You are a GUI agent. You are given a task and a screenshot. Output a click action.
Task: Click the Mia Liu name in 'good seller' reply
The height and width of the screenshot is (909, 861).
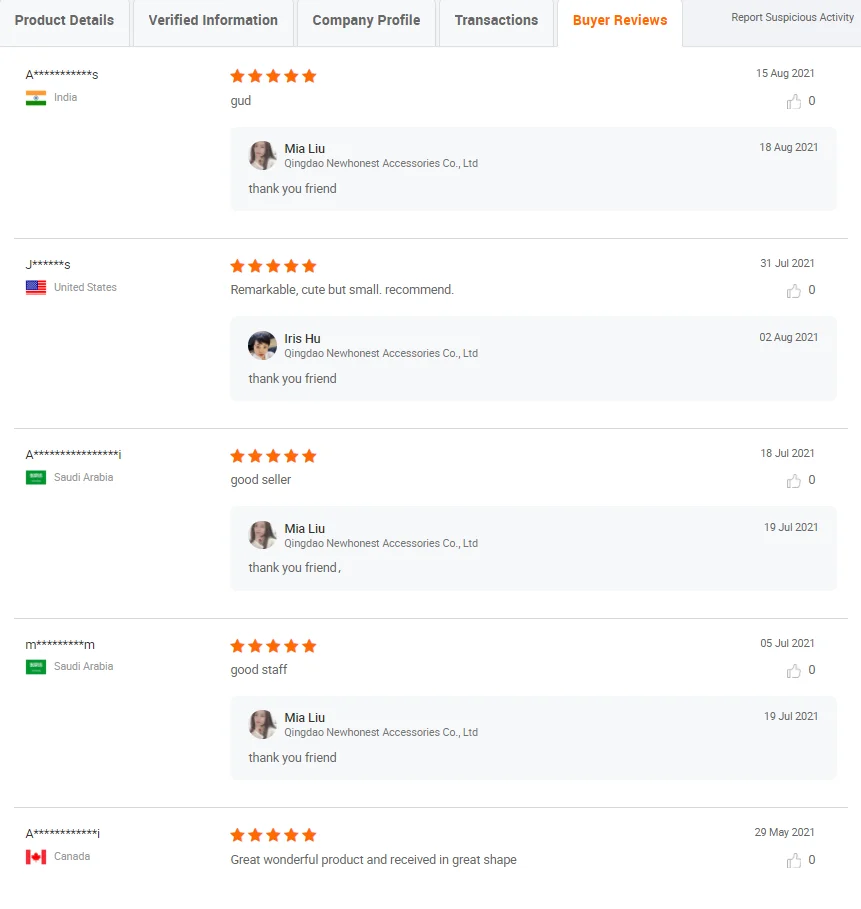pyautogui.click(x=304, y=528)
